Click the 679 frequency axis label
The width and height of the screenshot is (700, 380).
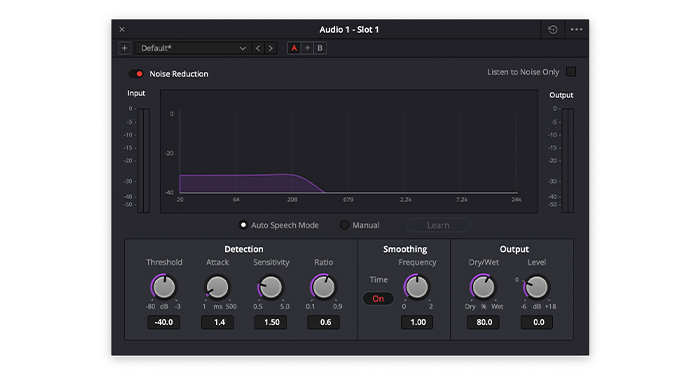point(348,200)
